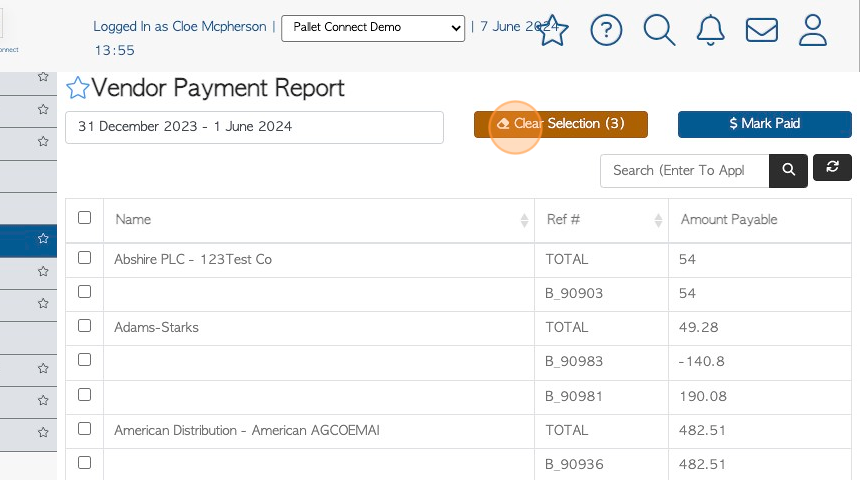Focus the Search (Enter To Apply) box
Viewport: 860px width, 480px height.
click(684, 171)
